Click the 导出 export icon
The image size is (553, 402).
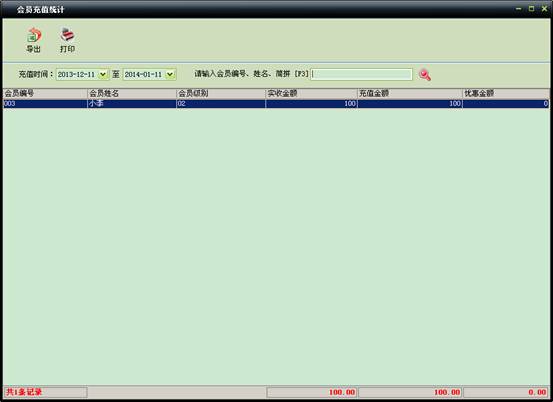34,35
